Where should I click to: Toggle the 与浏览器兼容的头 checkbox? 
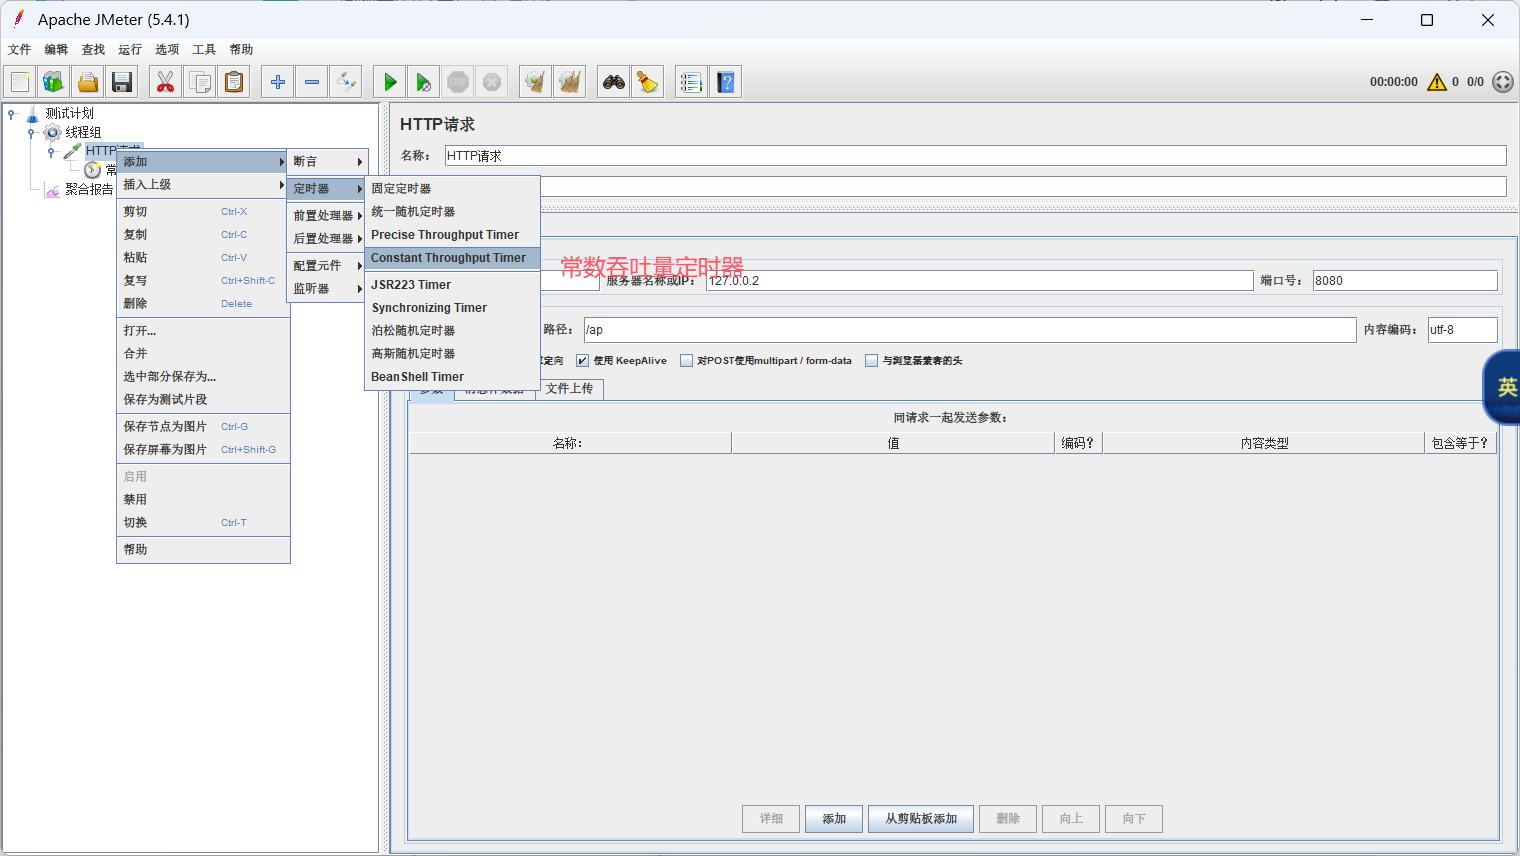pos(871,361)
